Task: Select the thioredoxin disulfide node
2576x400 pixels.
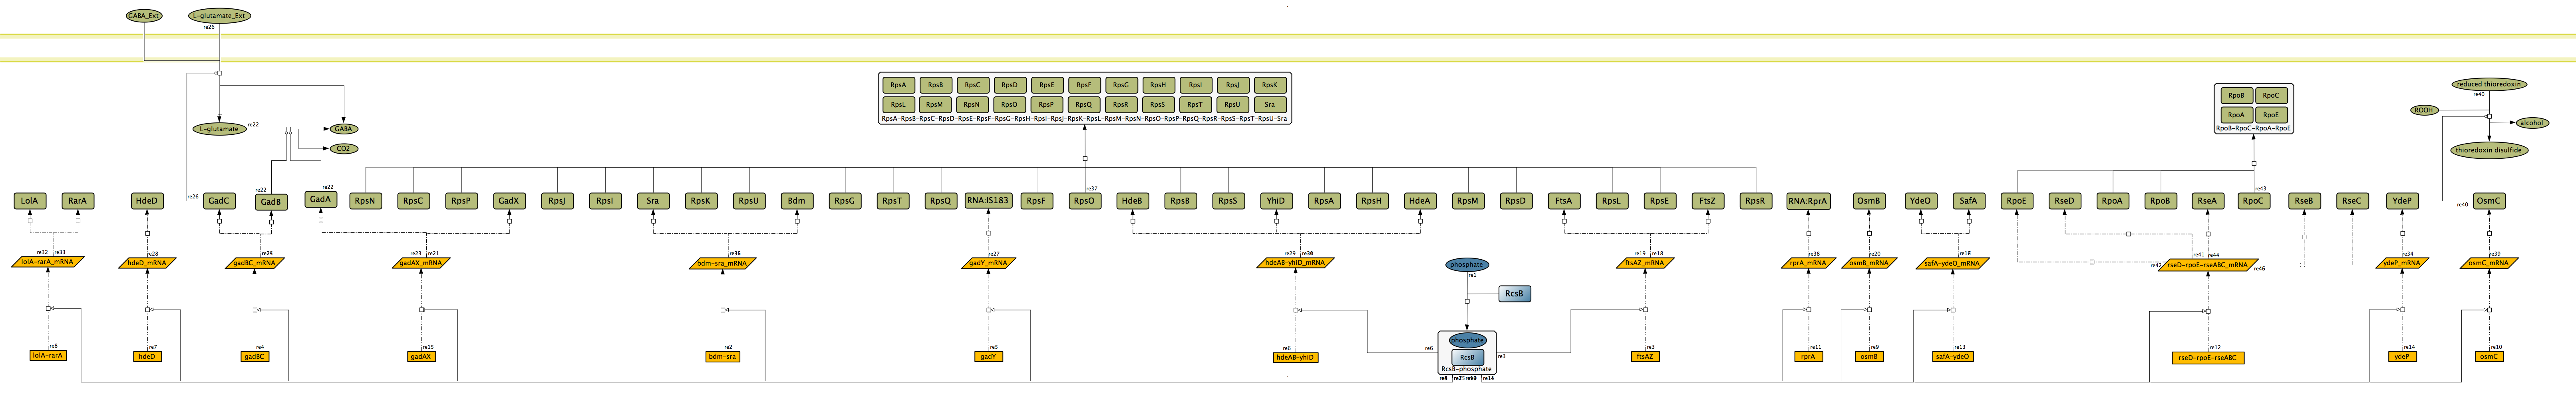Action: click(2489, 150)
